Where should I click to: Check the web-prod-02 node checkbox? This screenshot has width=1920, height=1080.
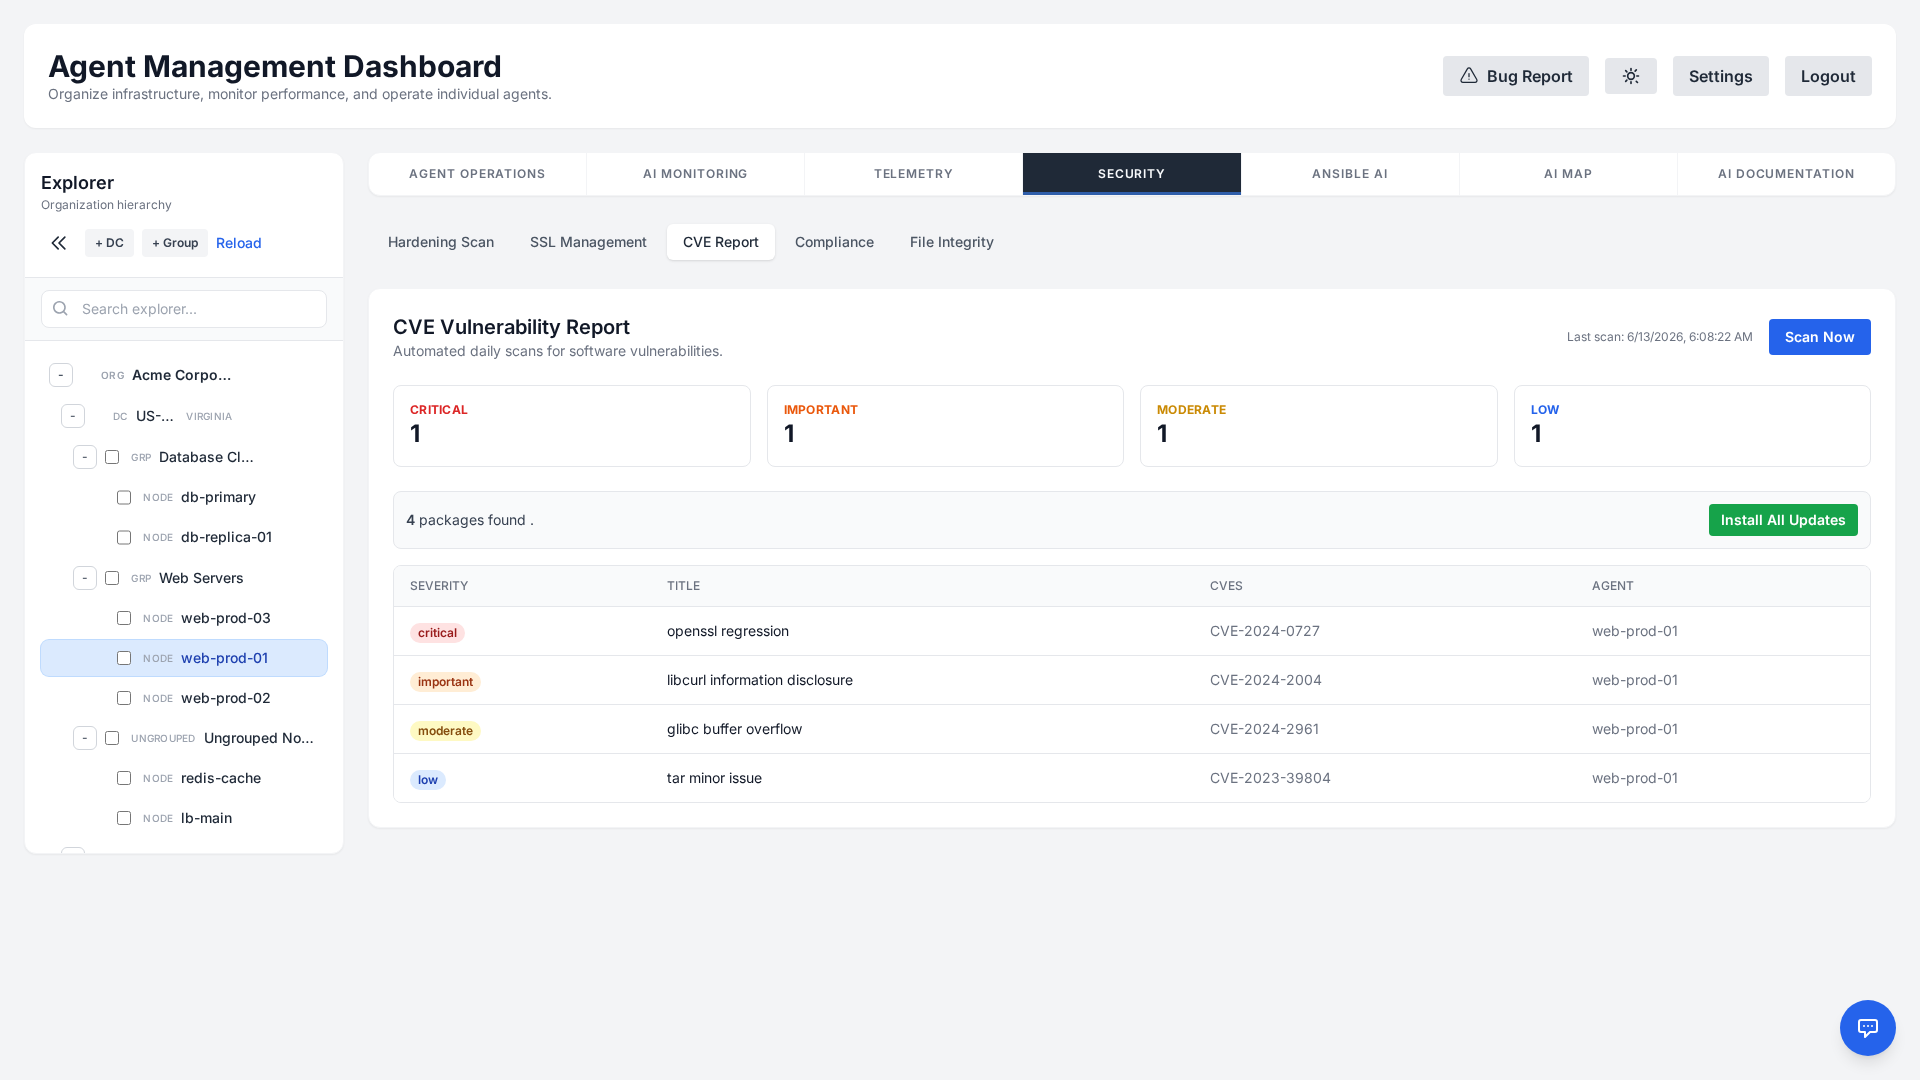coord(124,698)
